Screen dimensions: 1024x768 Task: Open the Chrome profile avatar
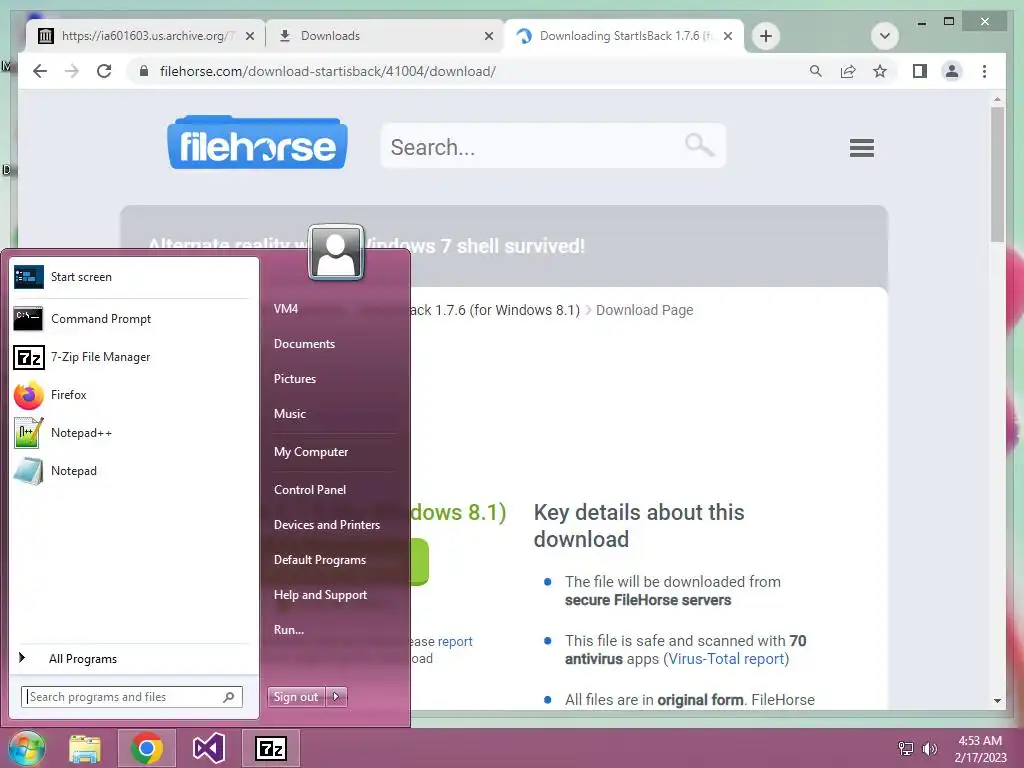[x=952, y=71]
